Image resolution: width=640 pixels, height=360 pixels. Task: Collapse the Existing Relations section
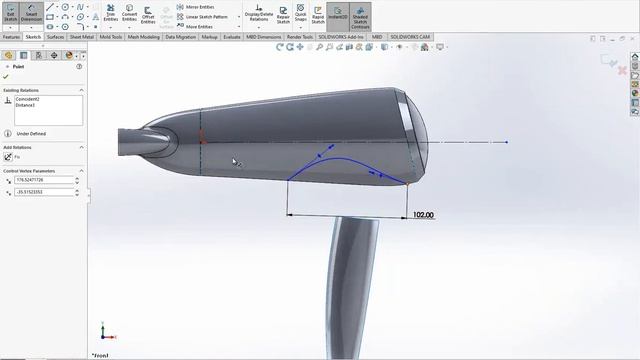pos(81,90)
